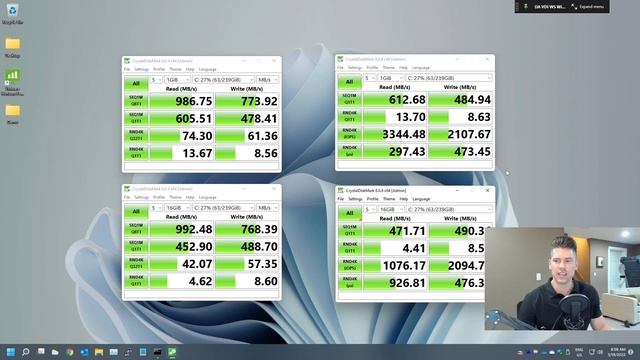
Task: Start SEQ1M Q8T1 test showing 986.75
Action: tap(136, 101)
